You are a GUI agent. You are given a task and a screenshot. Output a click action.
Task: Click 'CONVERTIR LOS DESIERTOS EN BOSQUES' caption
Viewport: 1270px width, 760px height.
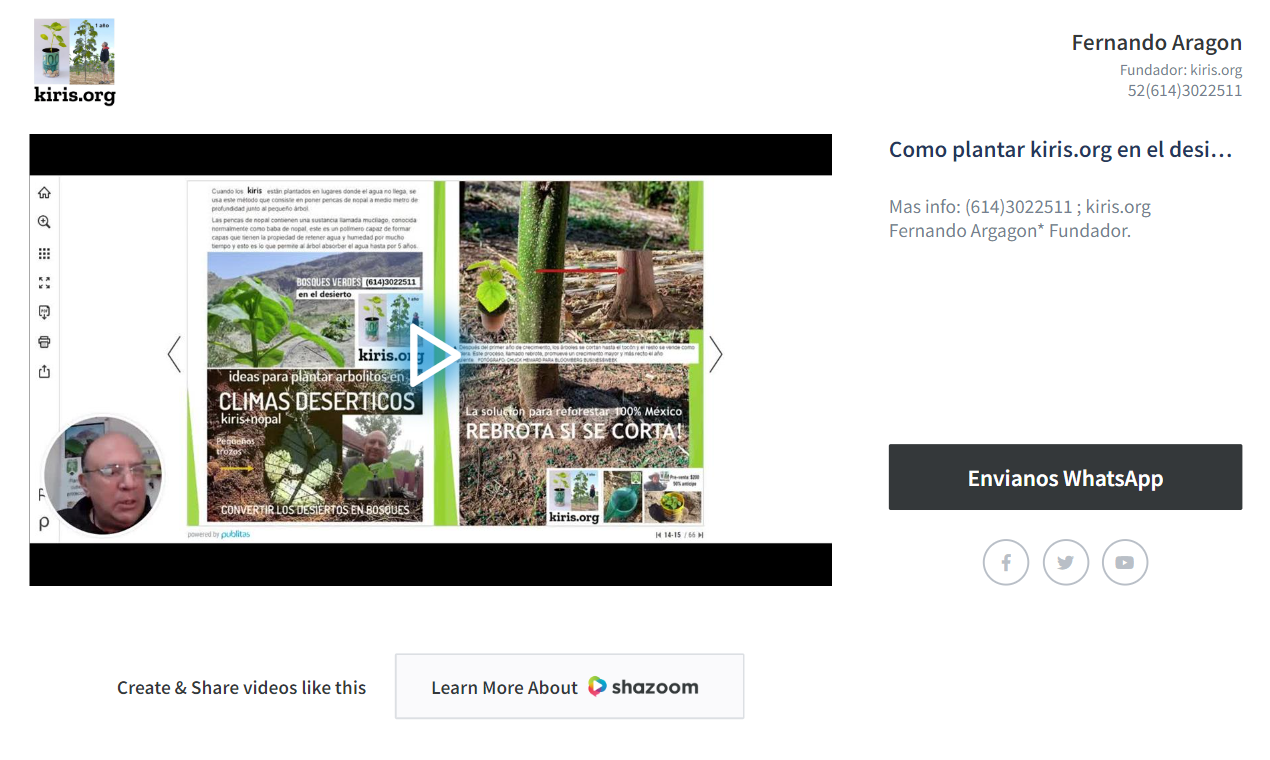pyautogui.click(x=315, y=510)
